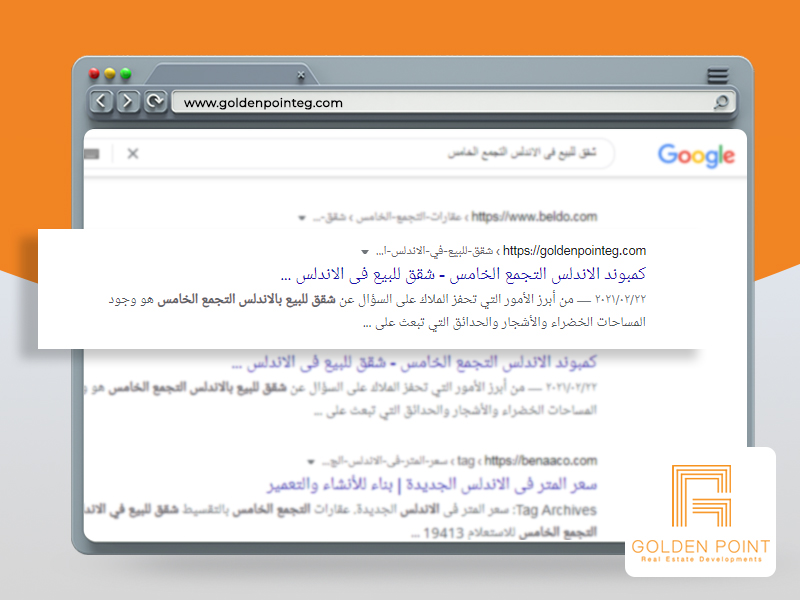The height and width of the screenshot is (600, 800).
Task: Click the browser back arrow button
Action: click(101, 102)
